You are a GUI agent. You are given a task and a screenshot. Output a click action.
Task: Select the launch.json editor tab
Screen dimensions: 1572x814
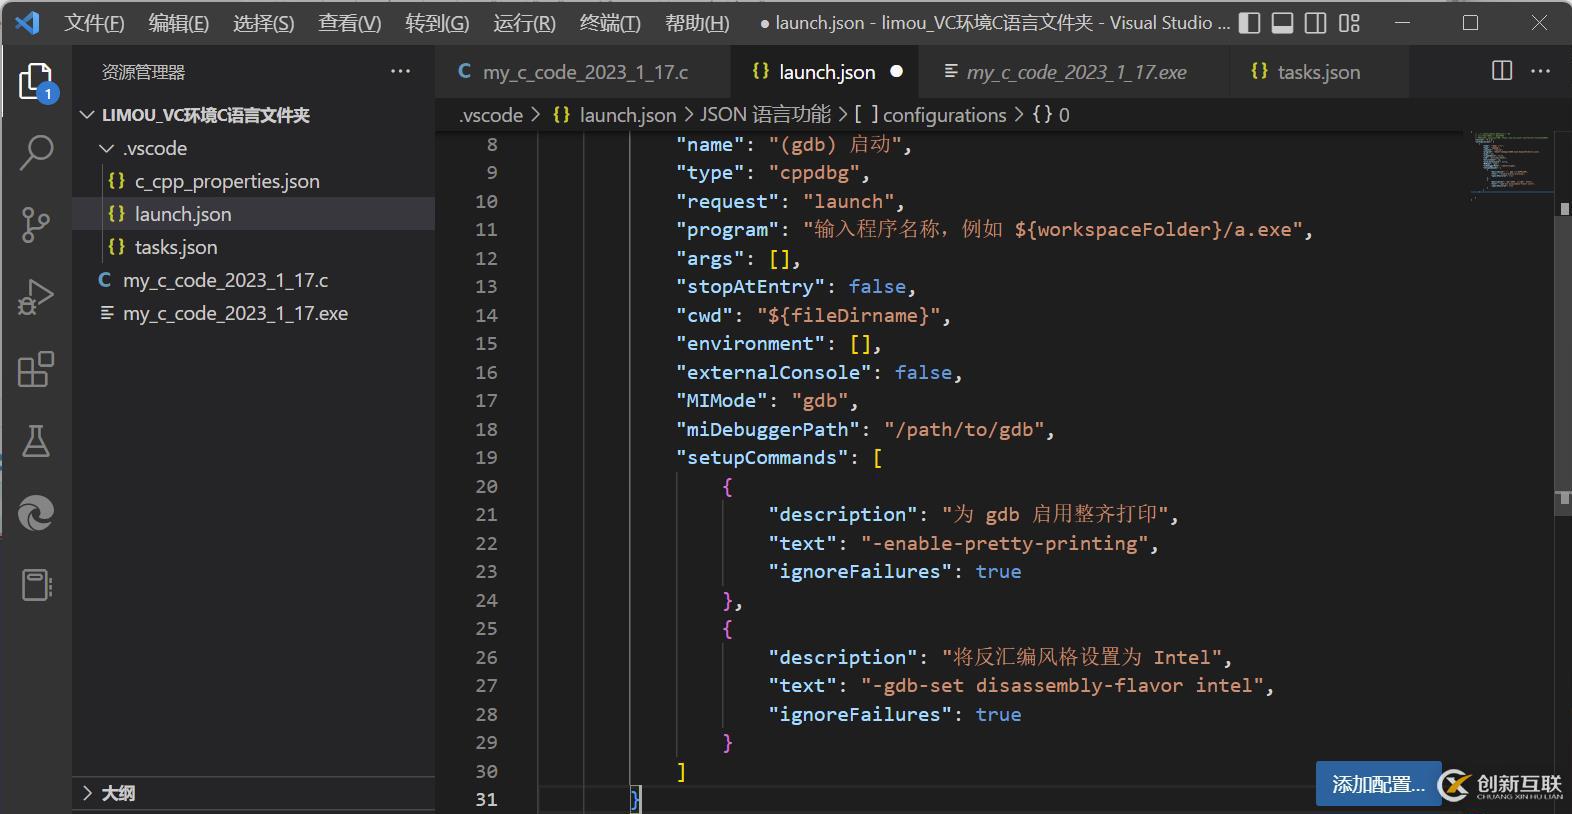click(827, 71)
